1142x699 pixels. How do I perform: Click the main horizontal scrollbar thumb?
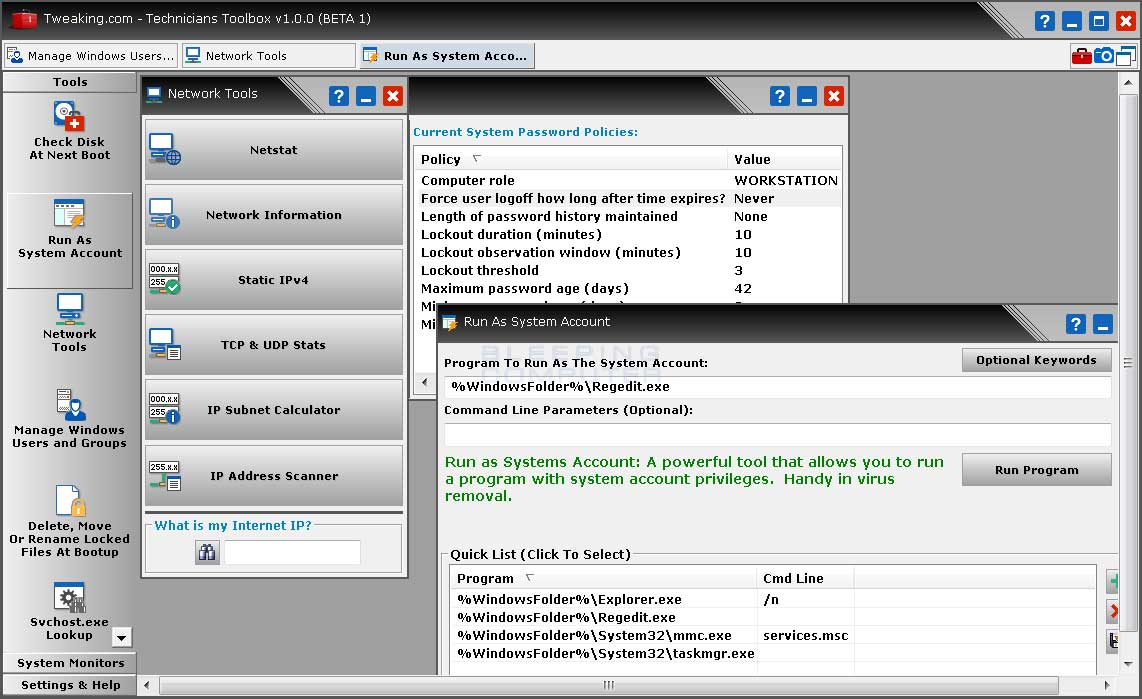click(609, 685)
